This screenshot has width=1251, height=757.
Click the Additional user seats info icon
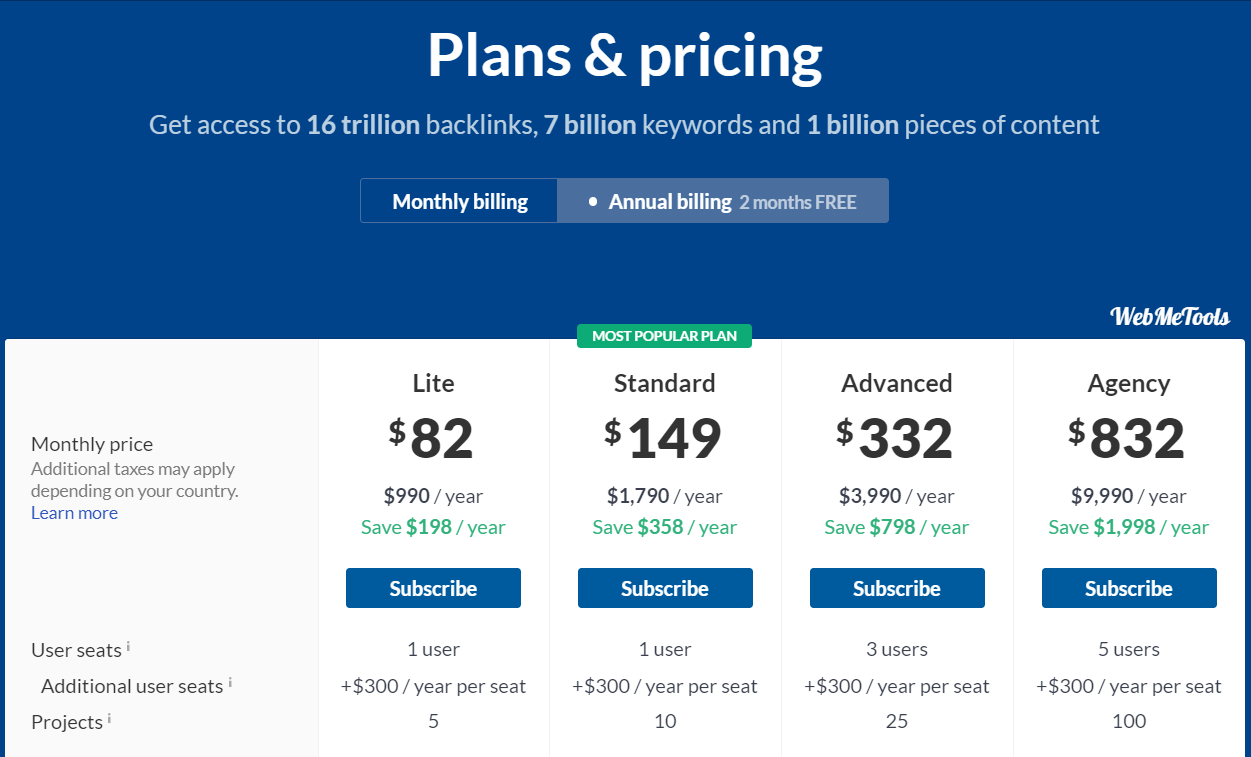[230, 682]
